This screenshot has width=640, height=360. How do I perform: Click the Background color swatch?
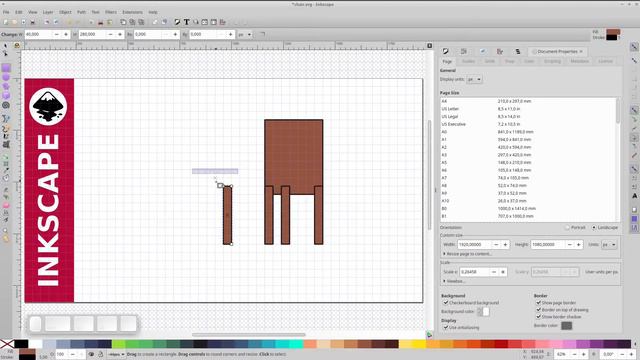(483, 311)
